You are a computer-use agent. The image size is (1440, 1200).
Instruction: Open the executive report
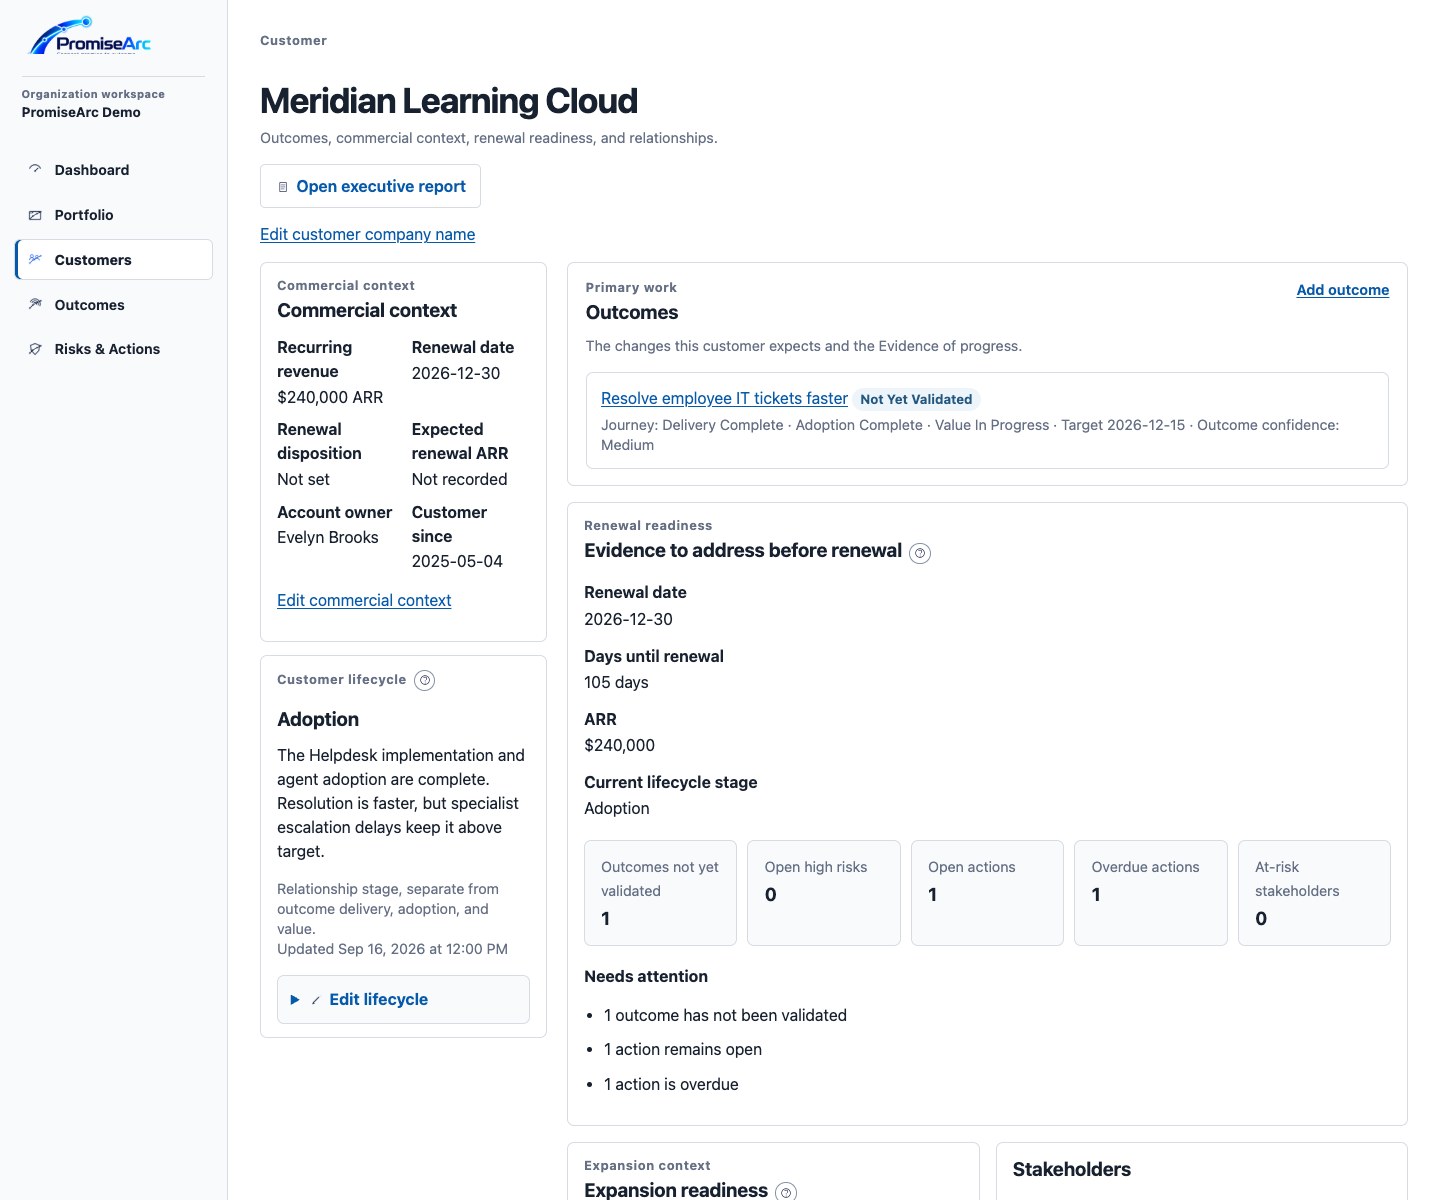coord(370,186)
